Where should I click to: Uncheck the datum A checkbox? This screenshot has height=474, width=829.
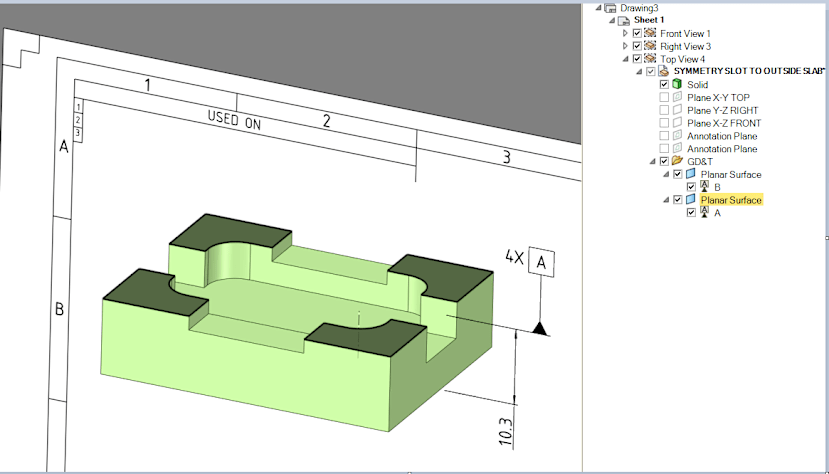coord(691,212)
